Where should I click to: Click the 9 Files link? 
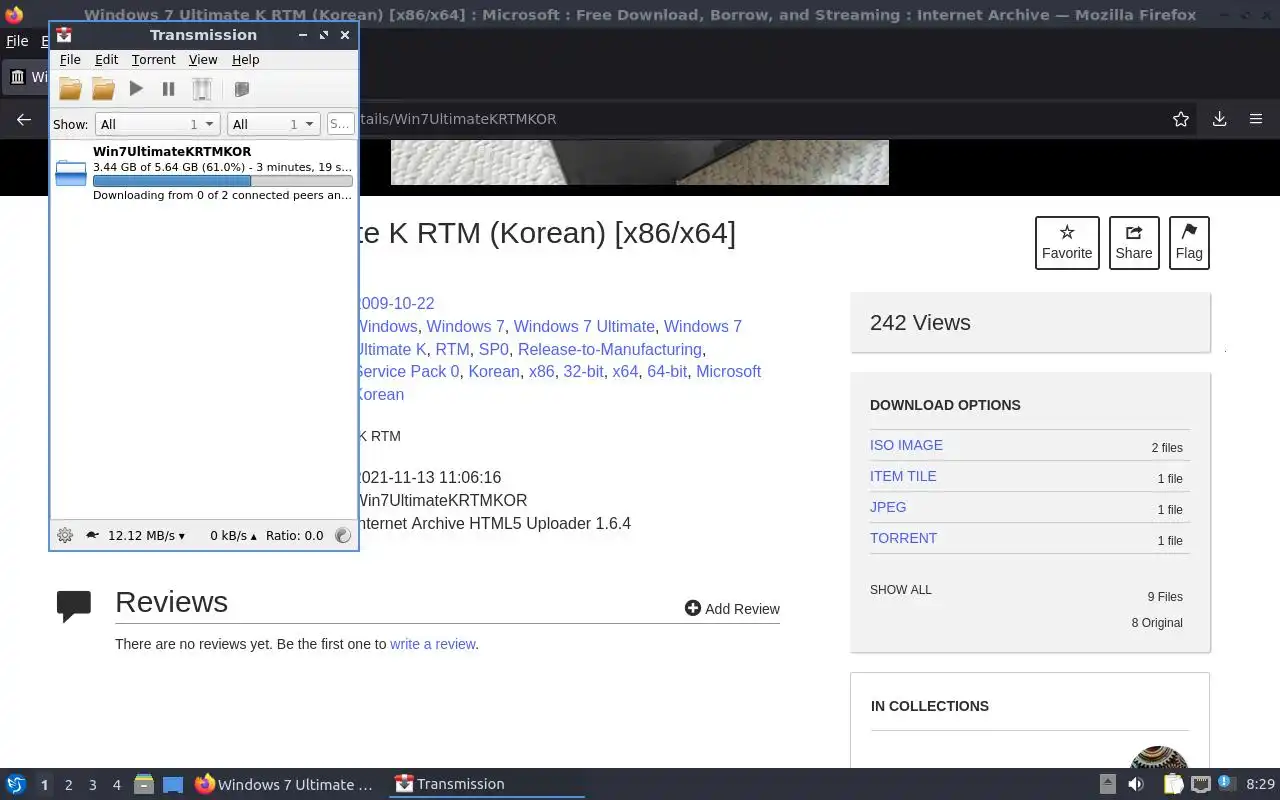point(1165,597)
